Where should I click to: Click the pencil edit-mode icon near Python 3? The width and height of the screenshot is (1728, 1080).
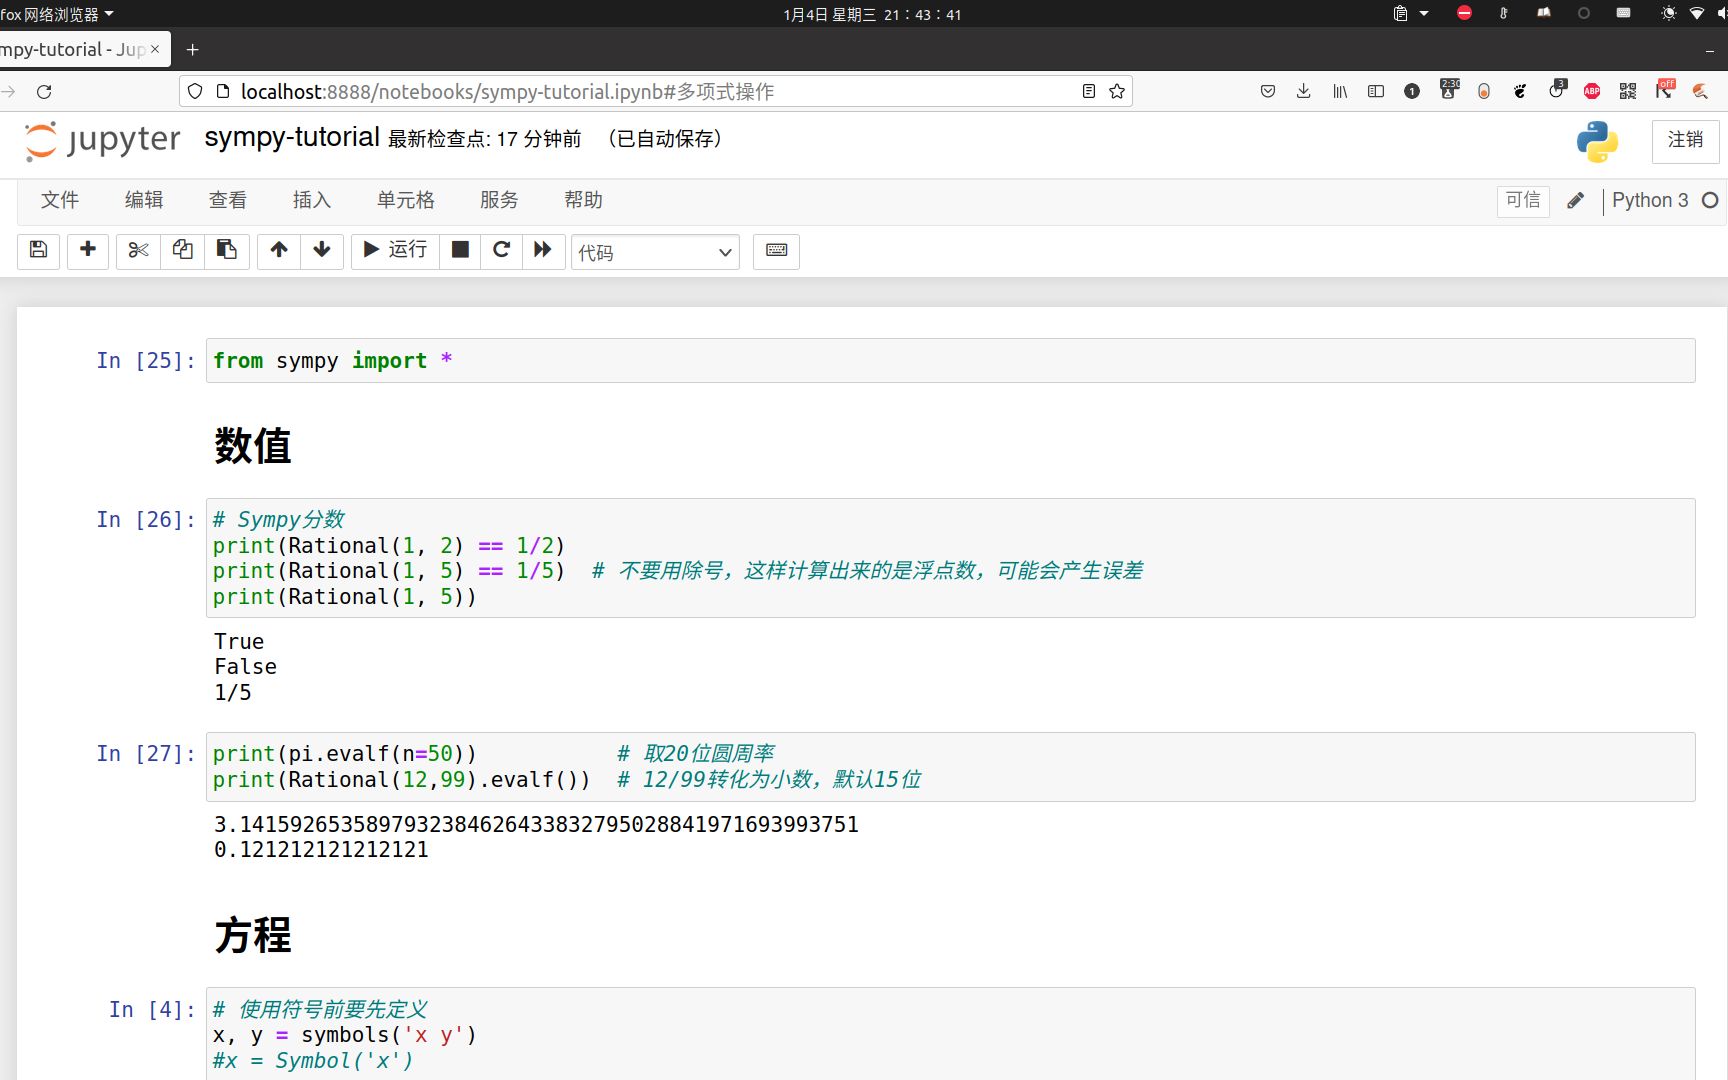[1575, 200]
